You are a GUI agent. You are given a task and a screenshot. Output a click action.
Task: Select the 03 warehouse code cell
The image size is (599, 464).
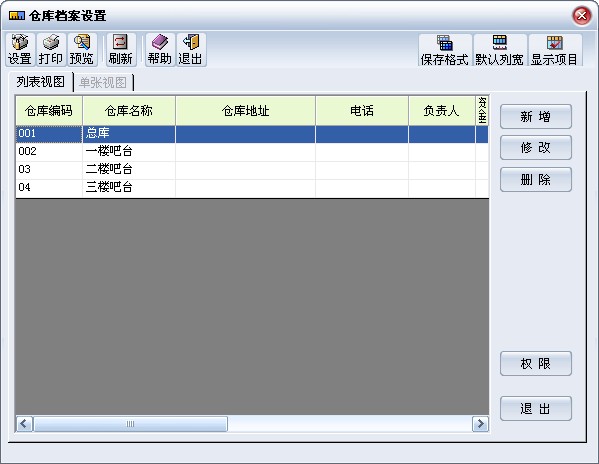(x=49, y=170)
